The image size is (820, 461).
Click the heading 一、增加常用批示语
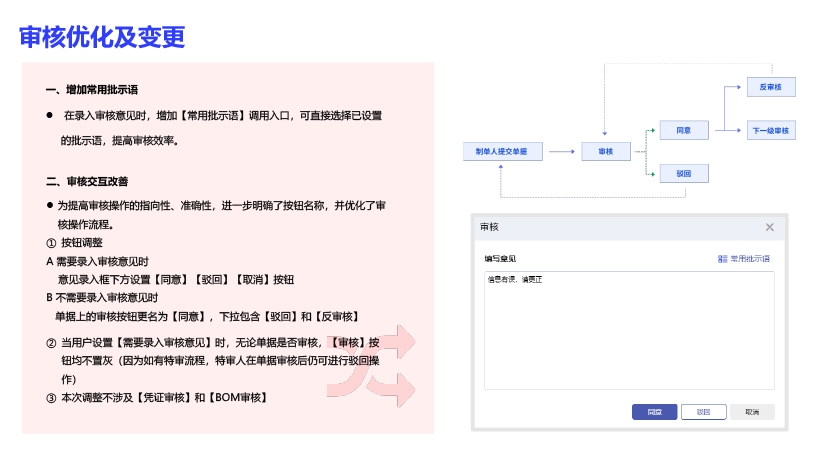click(x=91, y=90)
